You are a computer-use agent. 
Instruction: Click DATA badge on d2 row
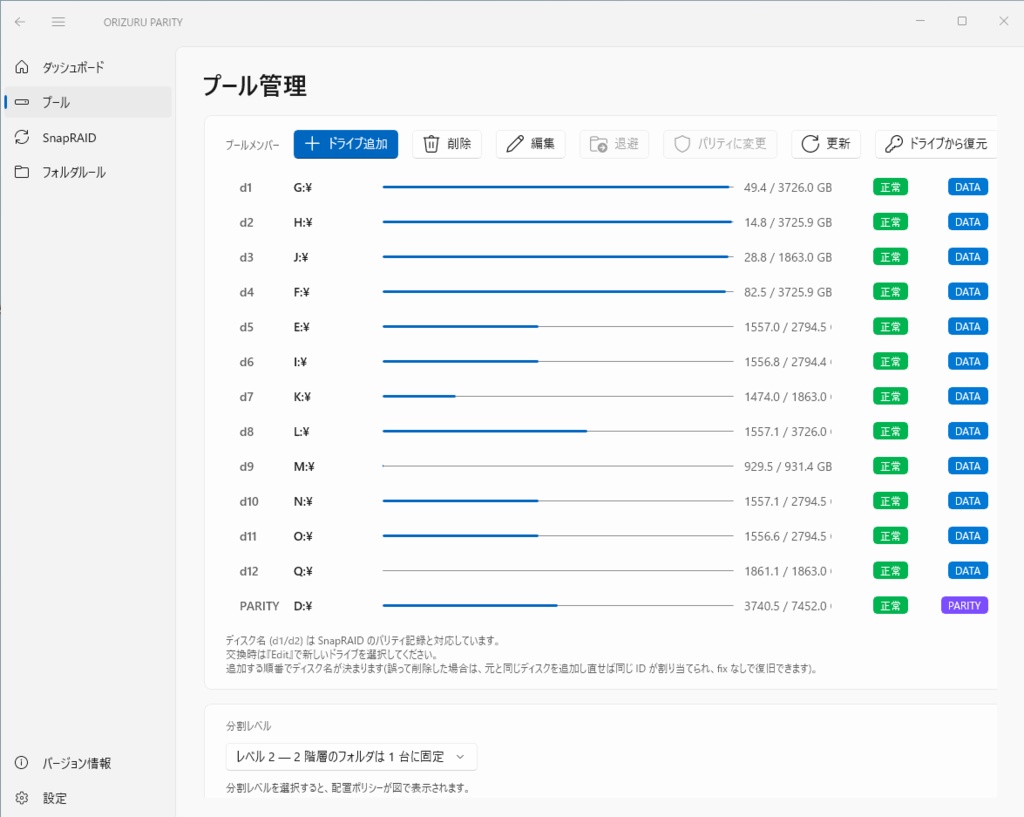pos(967,222)
